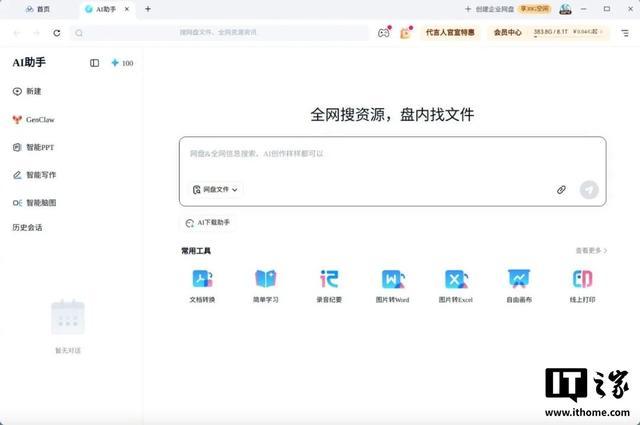The image size is (640, 425).
Task: Send the prompt with the arrow button
Action: click(589, 190)
